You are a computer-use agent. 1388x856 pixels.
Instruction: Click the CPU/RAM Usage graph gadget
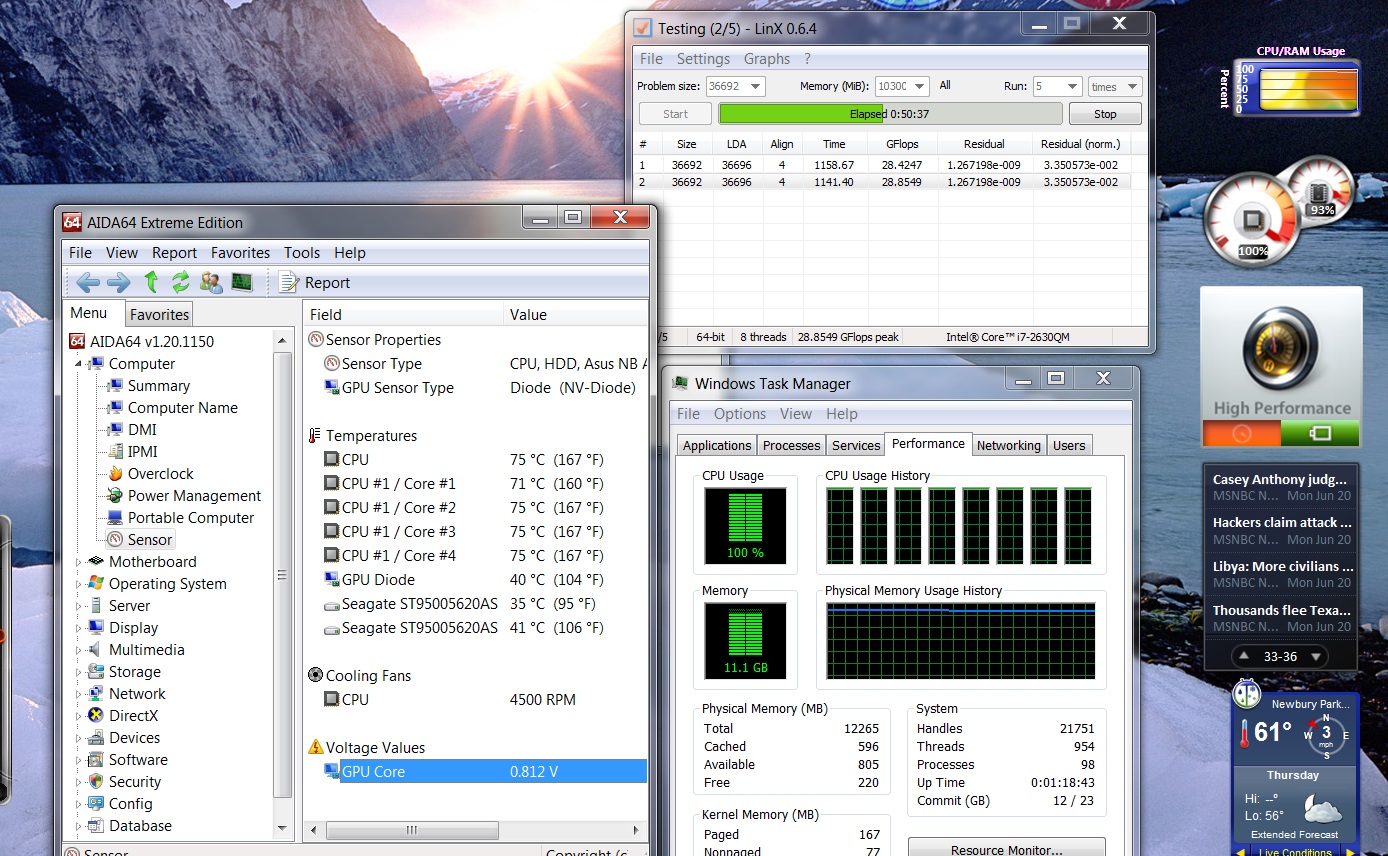(x=1308, y=88)
